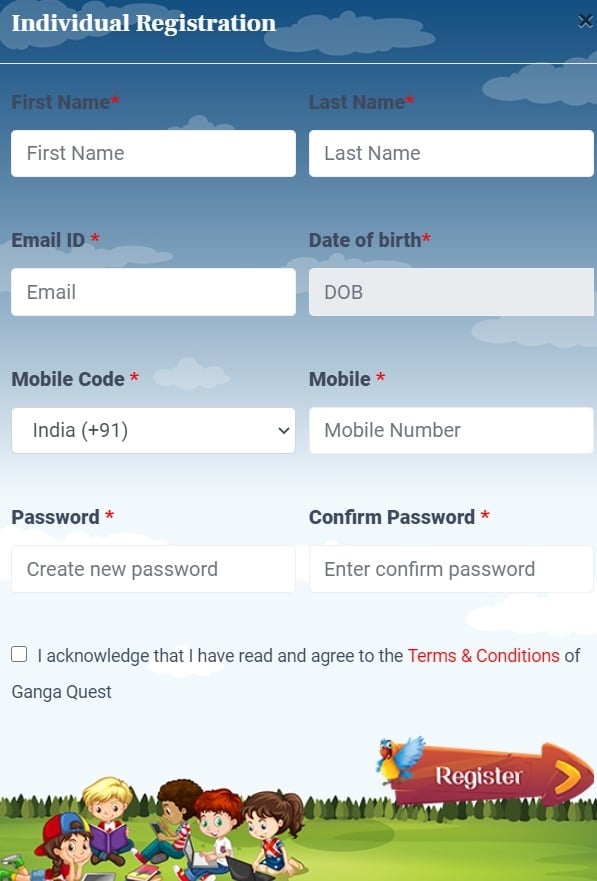
Task: Open the Terms & Conditions link
Action: (x=484, y=656)
